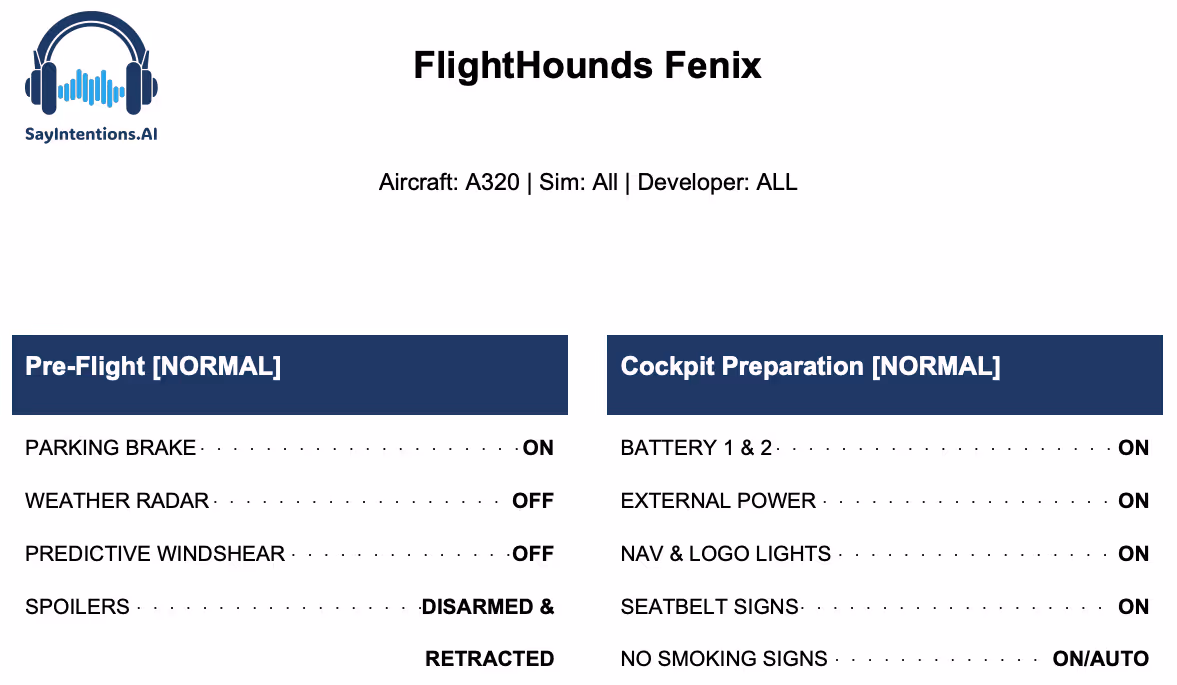Viewport: 1177px width, 685px height.
Task: Select the BATTERY 1 & 2 item
Action: (x=697, y=448)
